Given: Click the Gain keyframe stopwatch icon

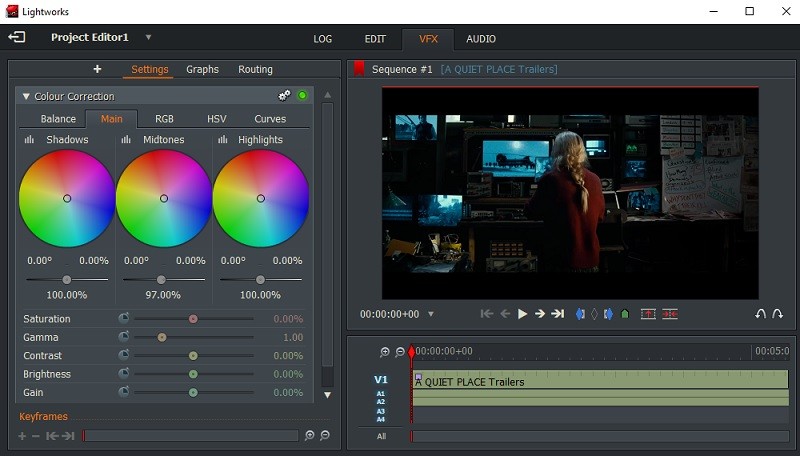Looking at the screenshot, I should pyautogui.click(x=123, y=392).
